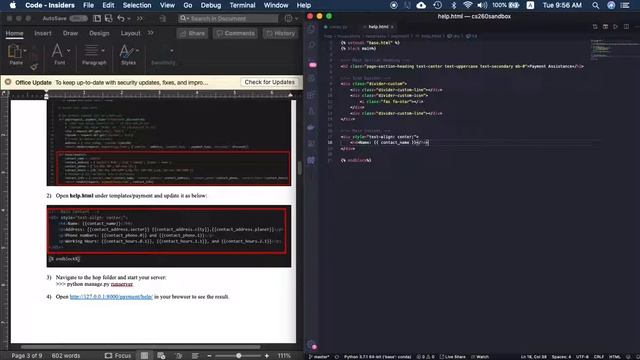Switch to the Layout ribbon tab
Image resolution: width=640 pixels, height=360 pixels.
click(x=130, y=33)
